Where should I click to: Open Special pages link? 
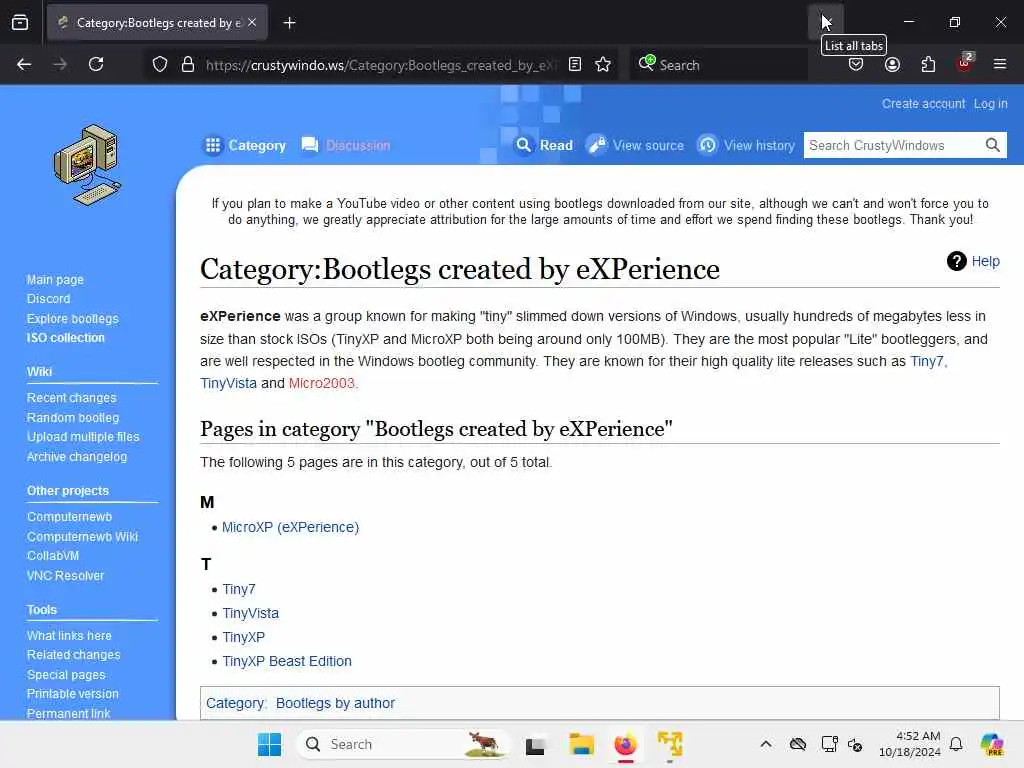pos(66,675)
